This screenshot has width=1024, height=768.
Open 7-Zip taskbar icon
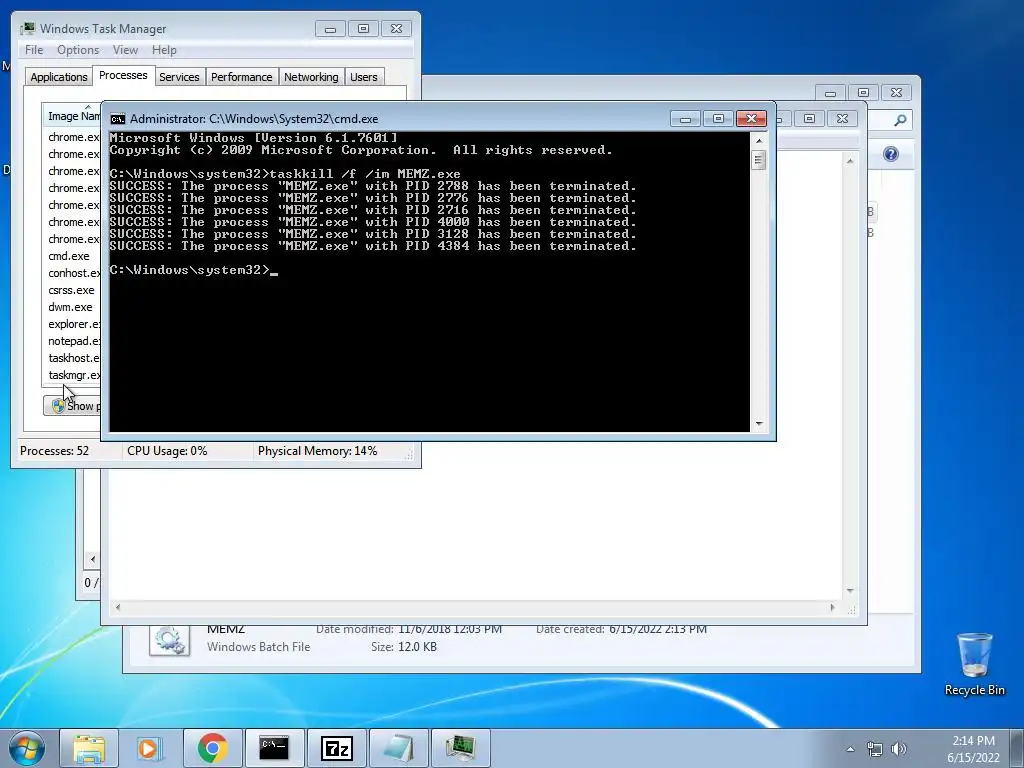336,748
